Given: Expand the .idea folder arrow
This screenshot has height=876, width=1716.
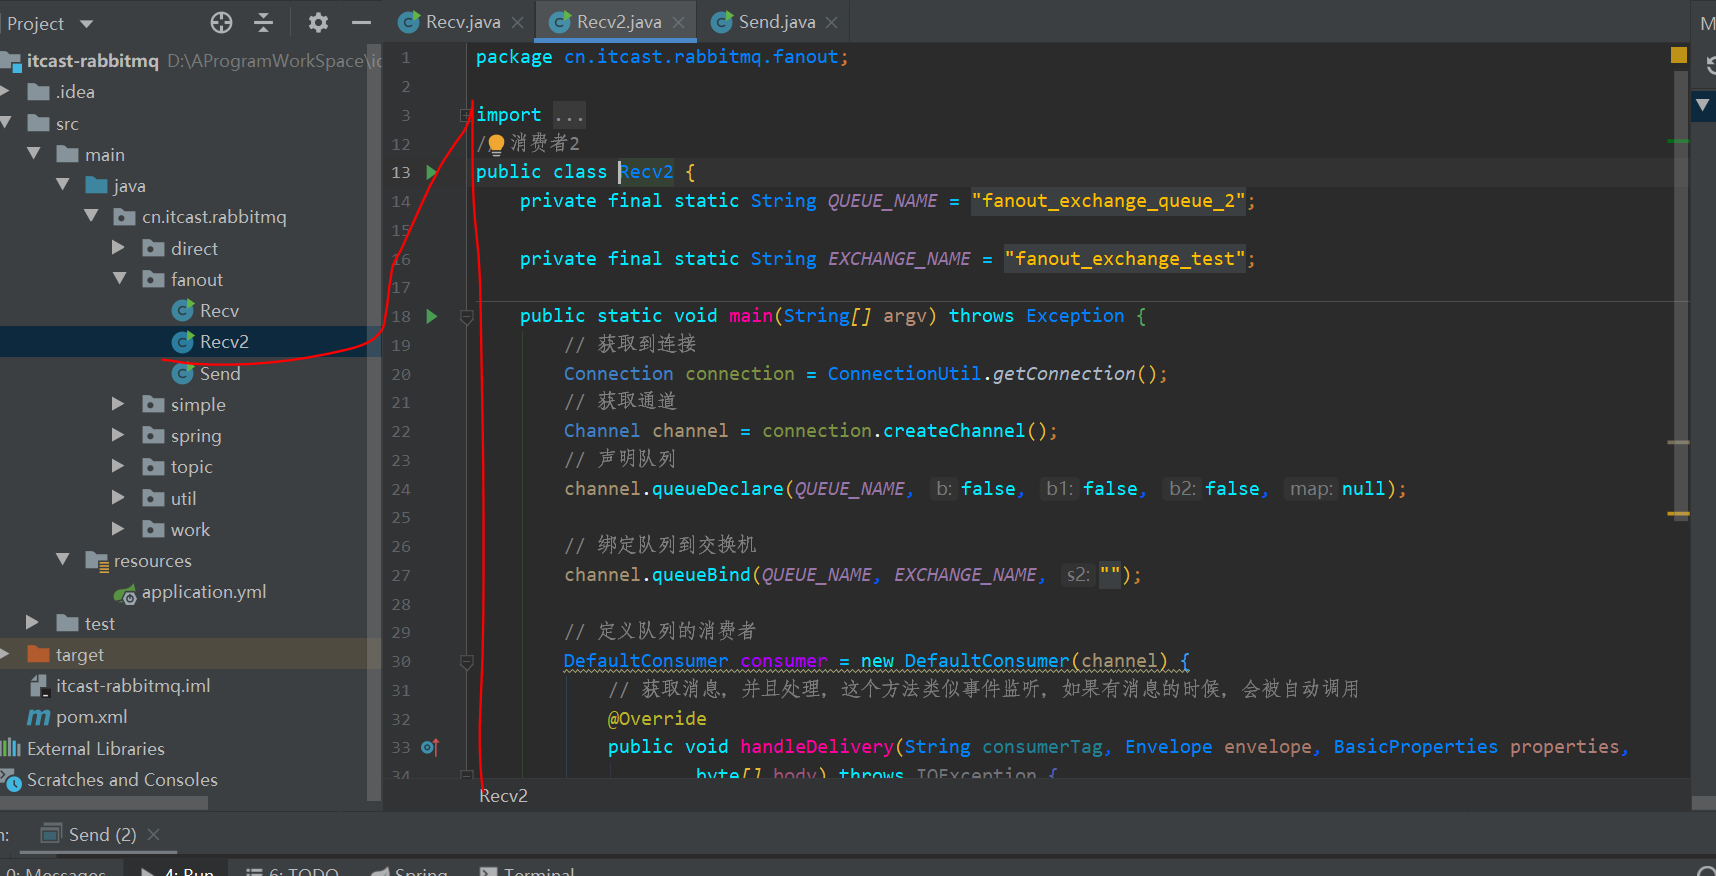Looking at the screenshot, I should point(5,92).
